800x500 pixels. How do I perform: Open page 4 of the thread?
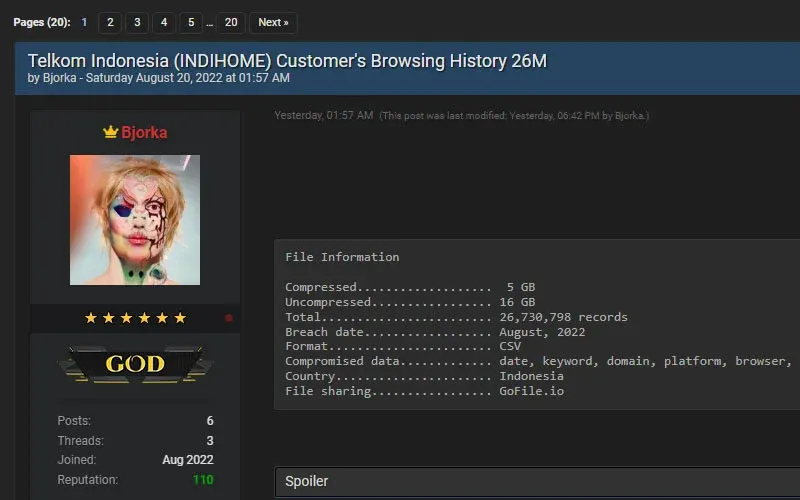164,22
